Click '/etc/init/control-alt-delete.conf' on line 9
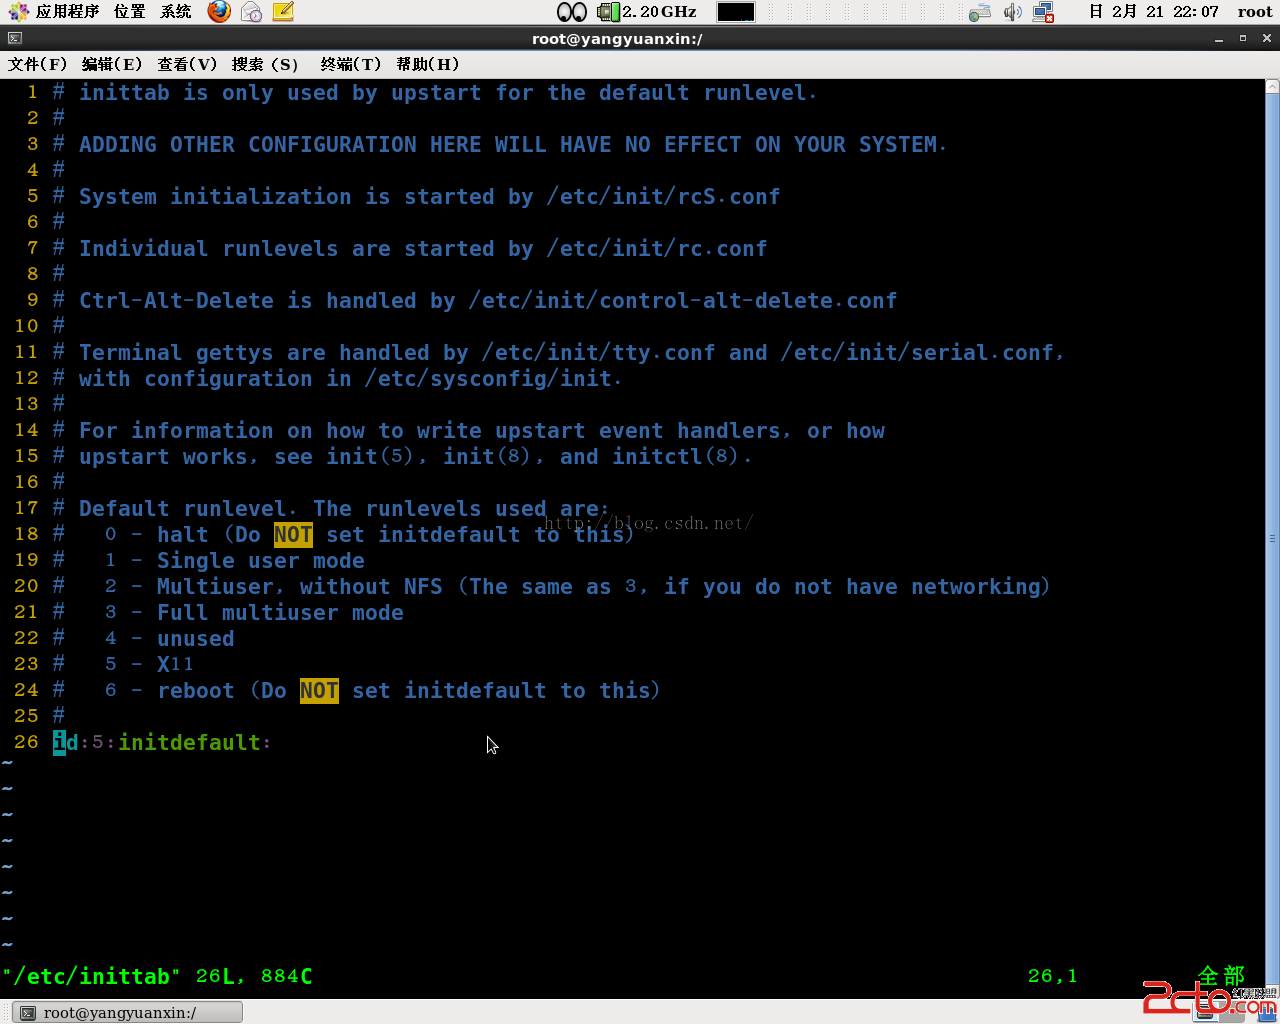The image size is (1280, 1024). [x=683, y=301]
